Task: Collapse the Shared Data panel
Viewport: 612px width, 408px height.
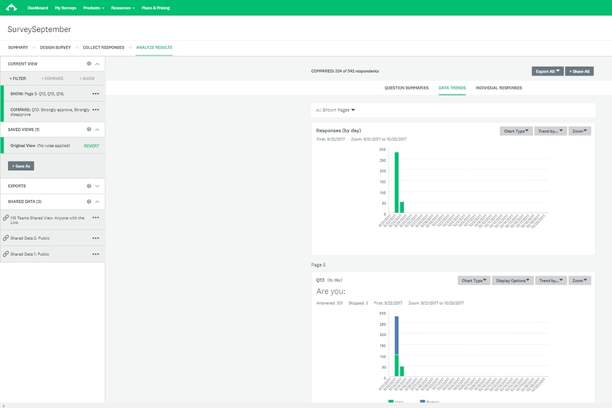Action: point(98,201)
